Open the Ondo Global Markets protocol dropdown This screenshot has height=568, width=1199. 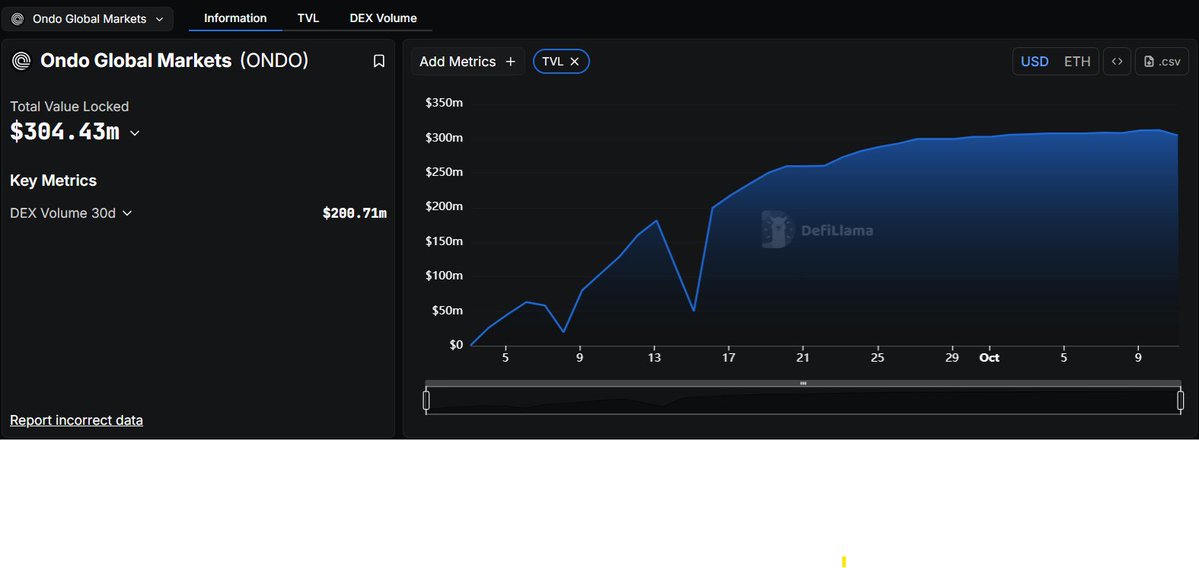coord(87,18)
